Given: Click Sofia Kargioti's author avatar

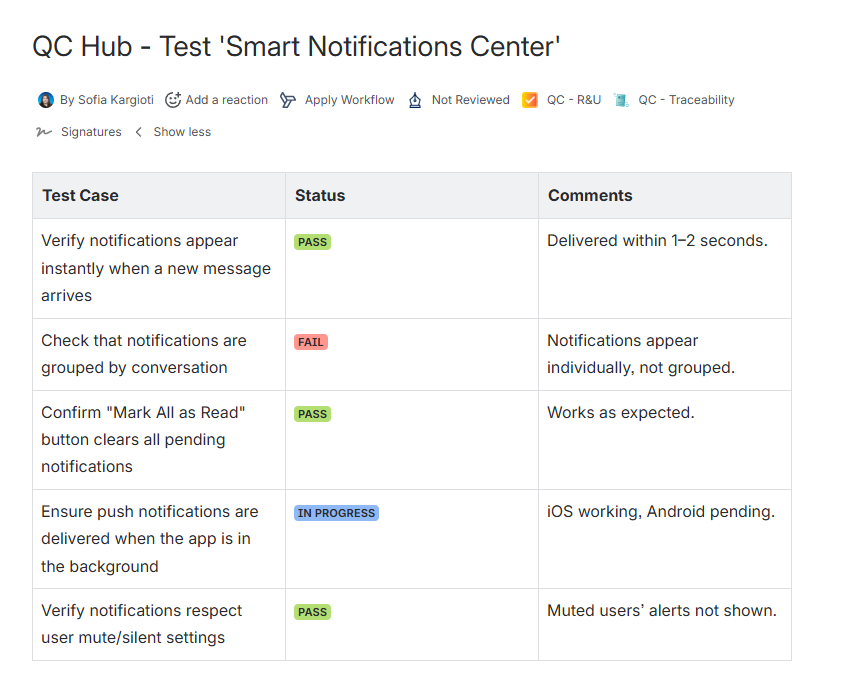Looking at the screenshot, I should (x=46, y=100).
